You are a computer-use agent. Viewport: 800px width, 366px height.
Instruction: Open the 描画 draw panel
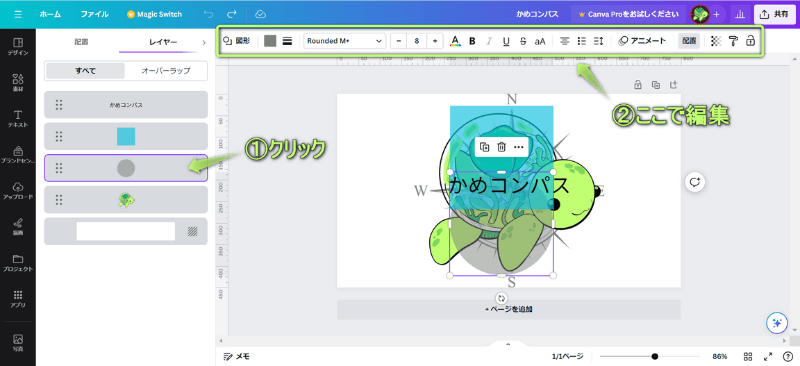click(18, 227)
